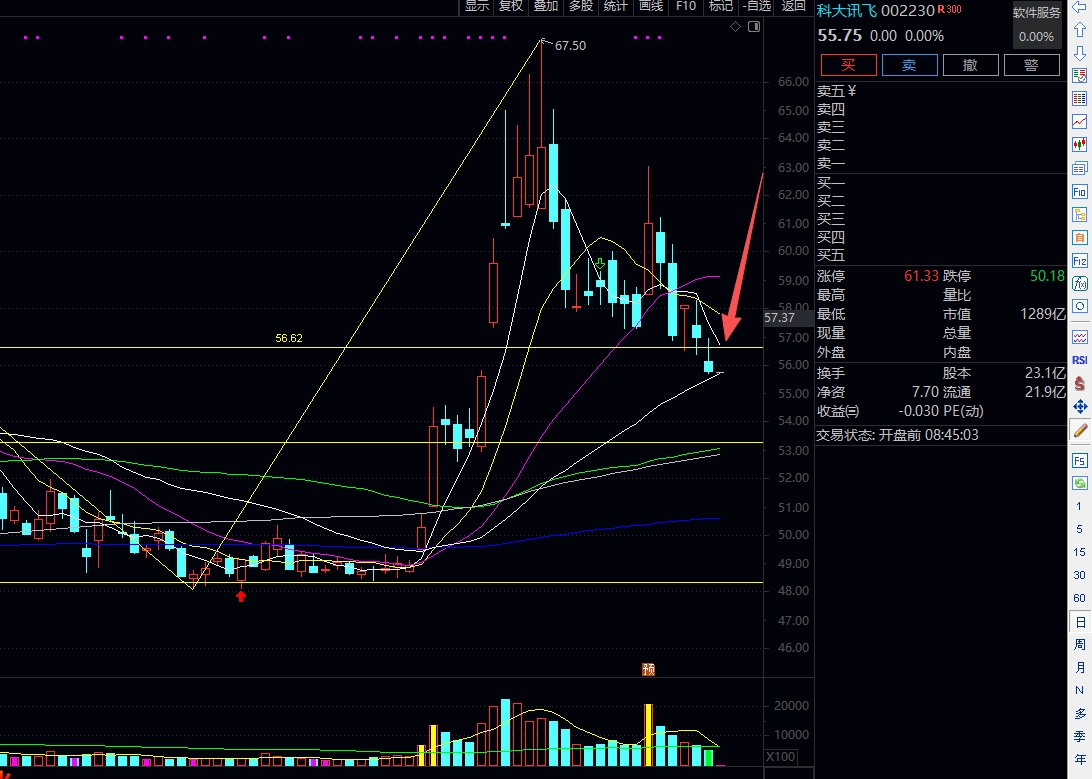
Task: Click the back arrow icon in right sidebar
Action: coord(1079,8)
